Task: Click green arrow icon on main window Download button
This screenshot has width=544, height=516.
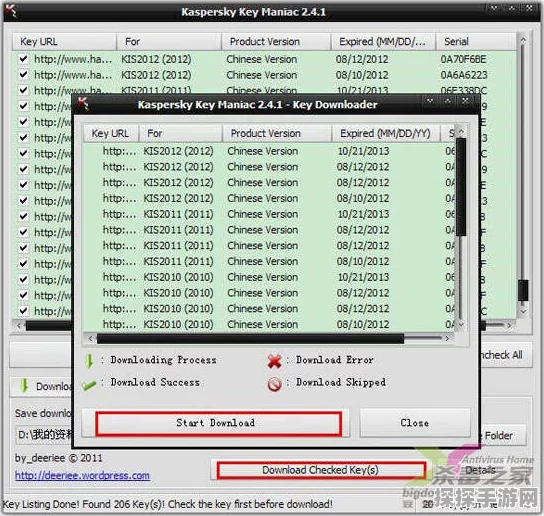Action: [x=24, y=386]
